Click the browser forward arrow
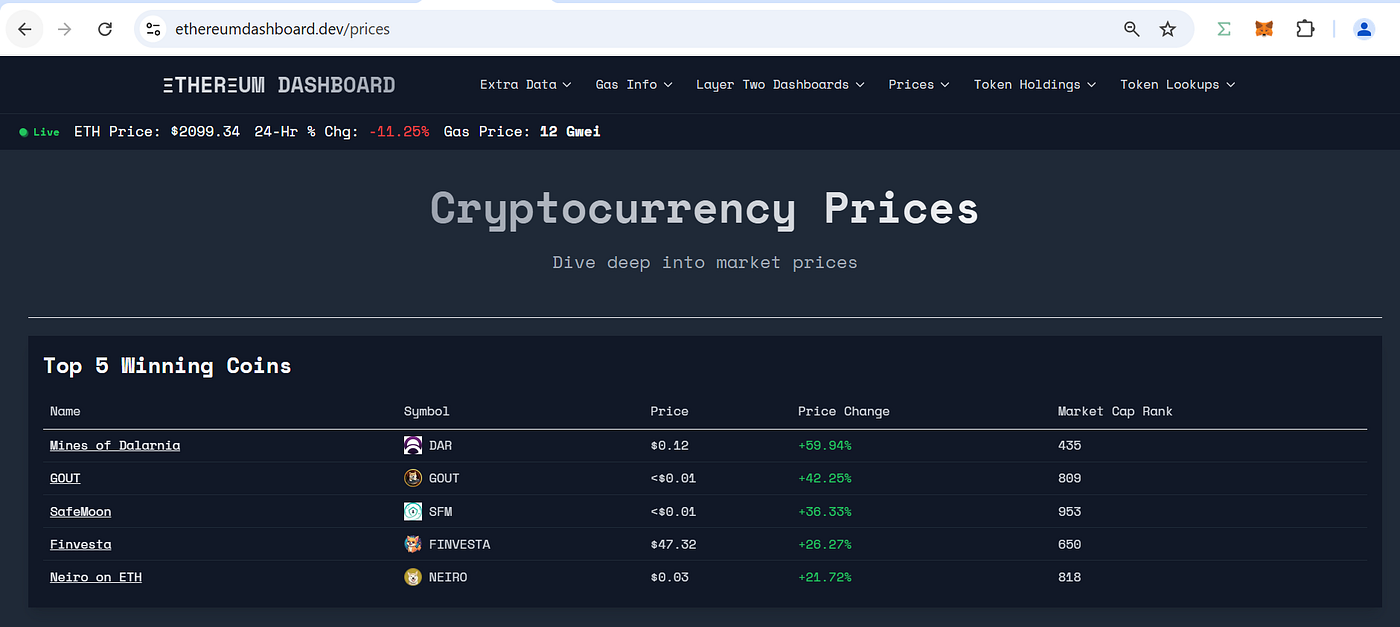This screenshot has width=1400, height=627. coord(65,29)
